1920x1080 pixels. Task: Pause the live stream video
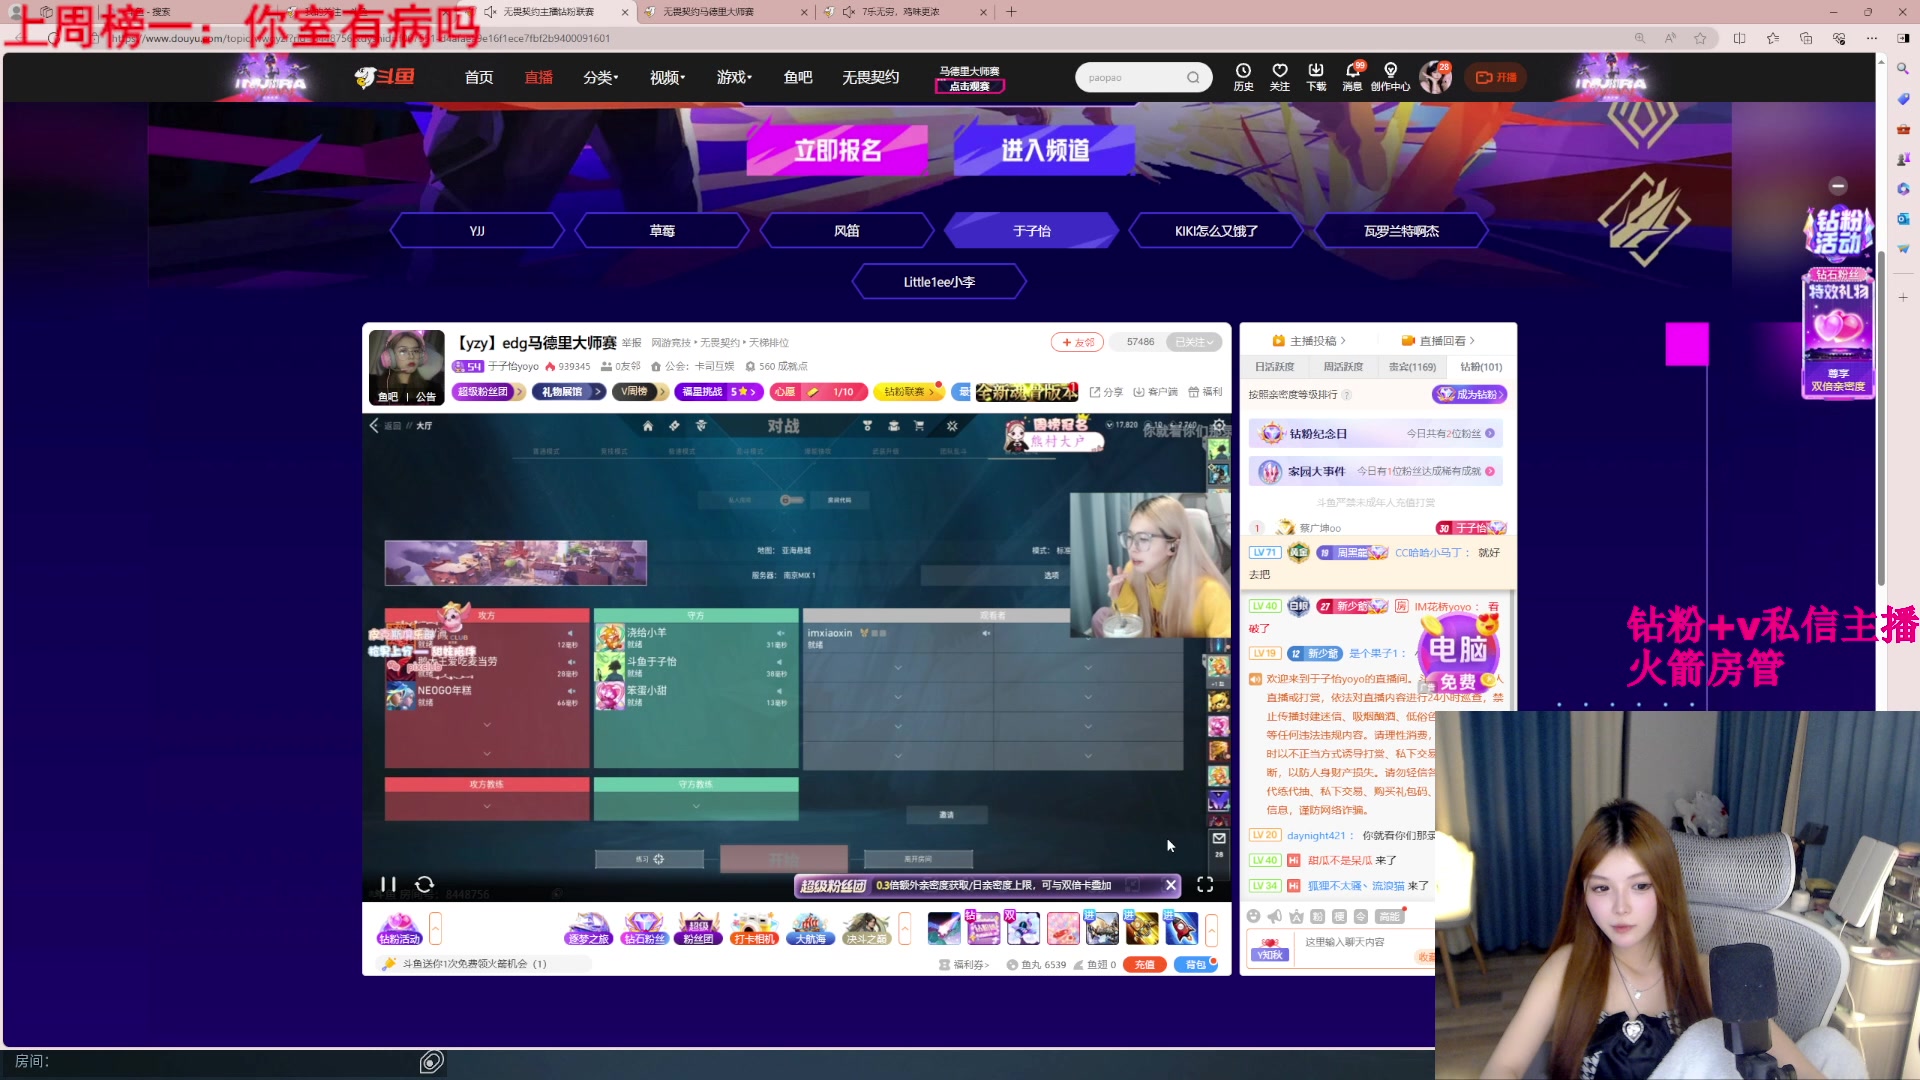388,884
